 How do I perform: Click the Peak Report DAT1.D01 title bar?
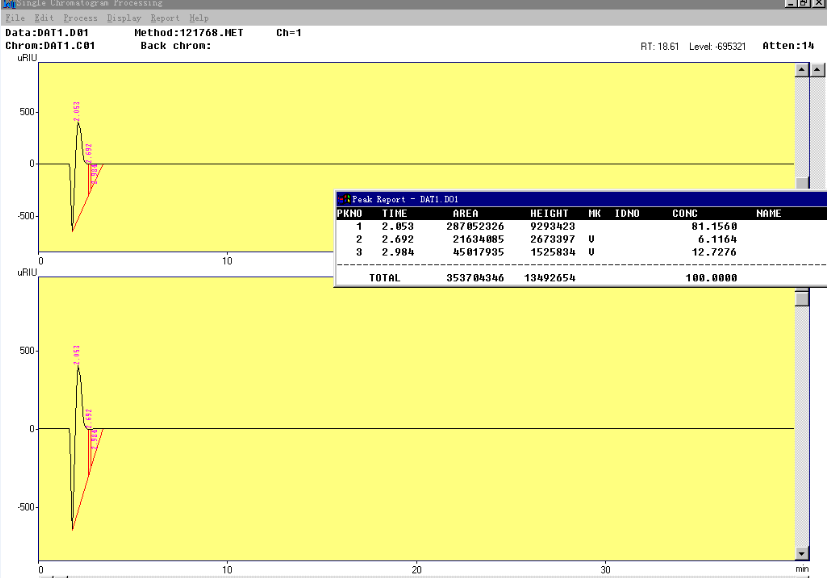581,199
